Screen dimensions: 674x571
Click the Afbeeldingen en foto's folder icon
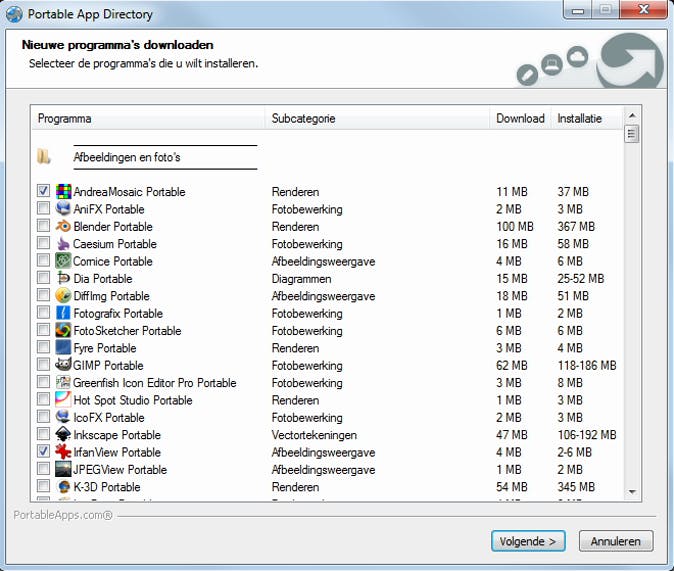point(43,157)
